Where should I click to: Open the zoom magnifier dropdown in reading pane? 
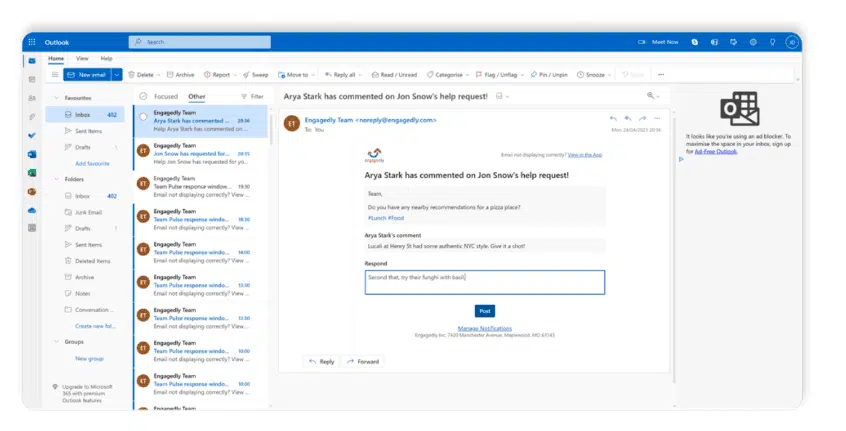coord(653,95)
